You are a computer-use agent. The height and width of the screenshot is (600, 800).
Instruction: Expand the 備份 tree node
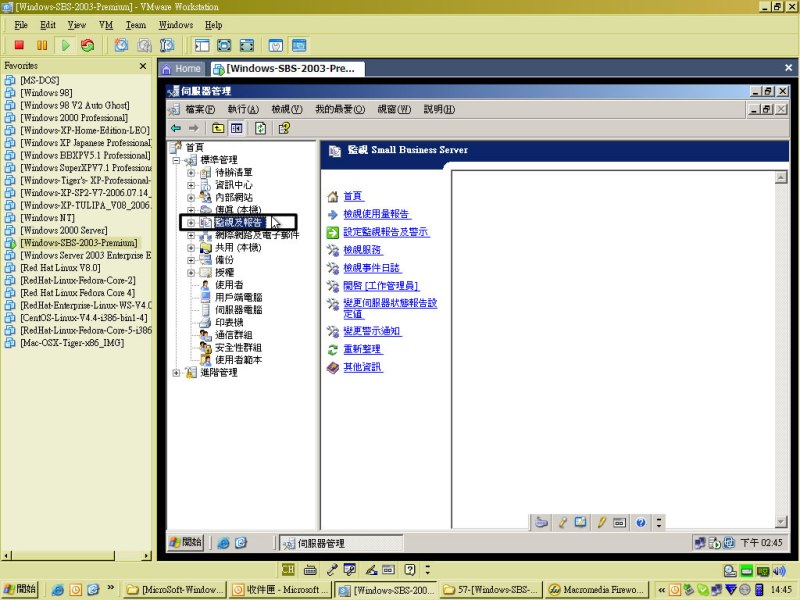191,260
